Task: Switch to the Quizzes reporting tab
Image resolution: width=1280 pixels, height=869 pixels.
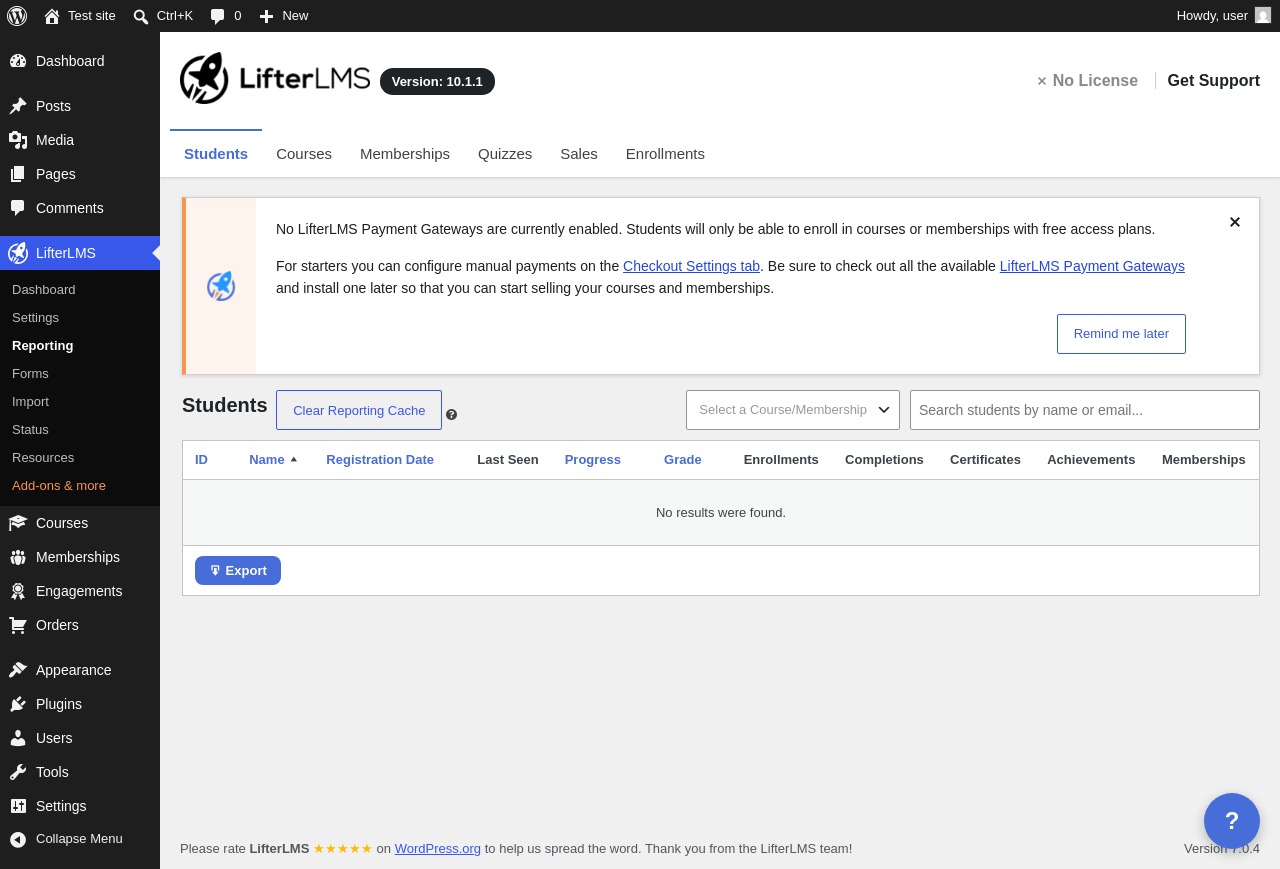Action: click(x=505, y=154)
